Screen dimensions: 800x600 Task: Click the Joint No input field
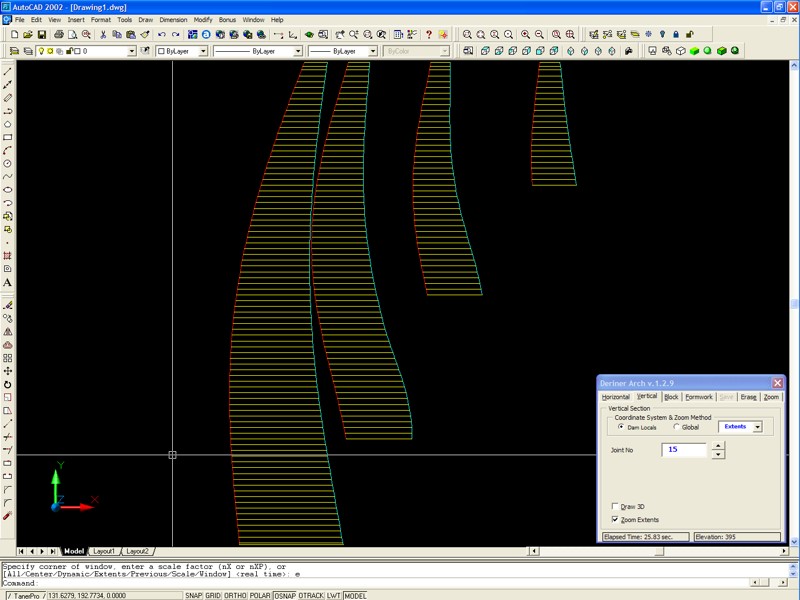click(683, 451)
